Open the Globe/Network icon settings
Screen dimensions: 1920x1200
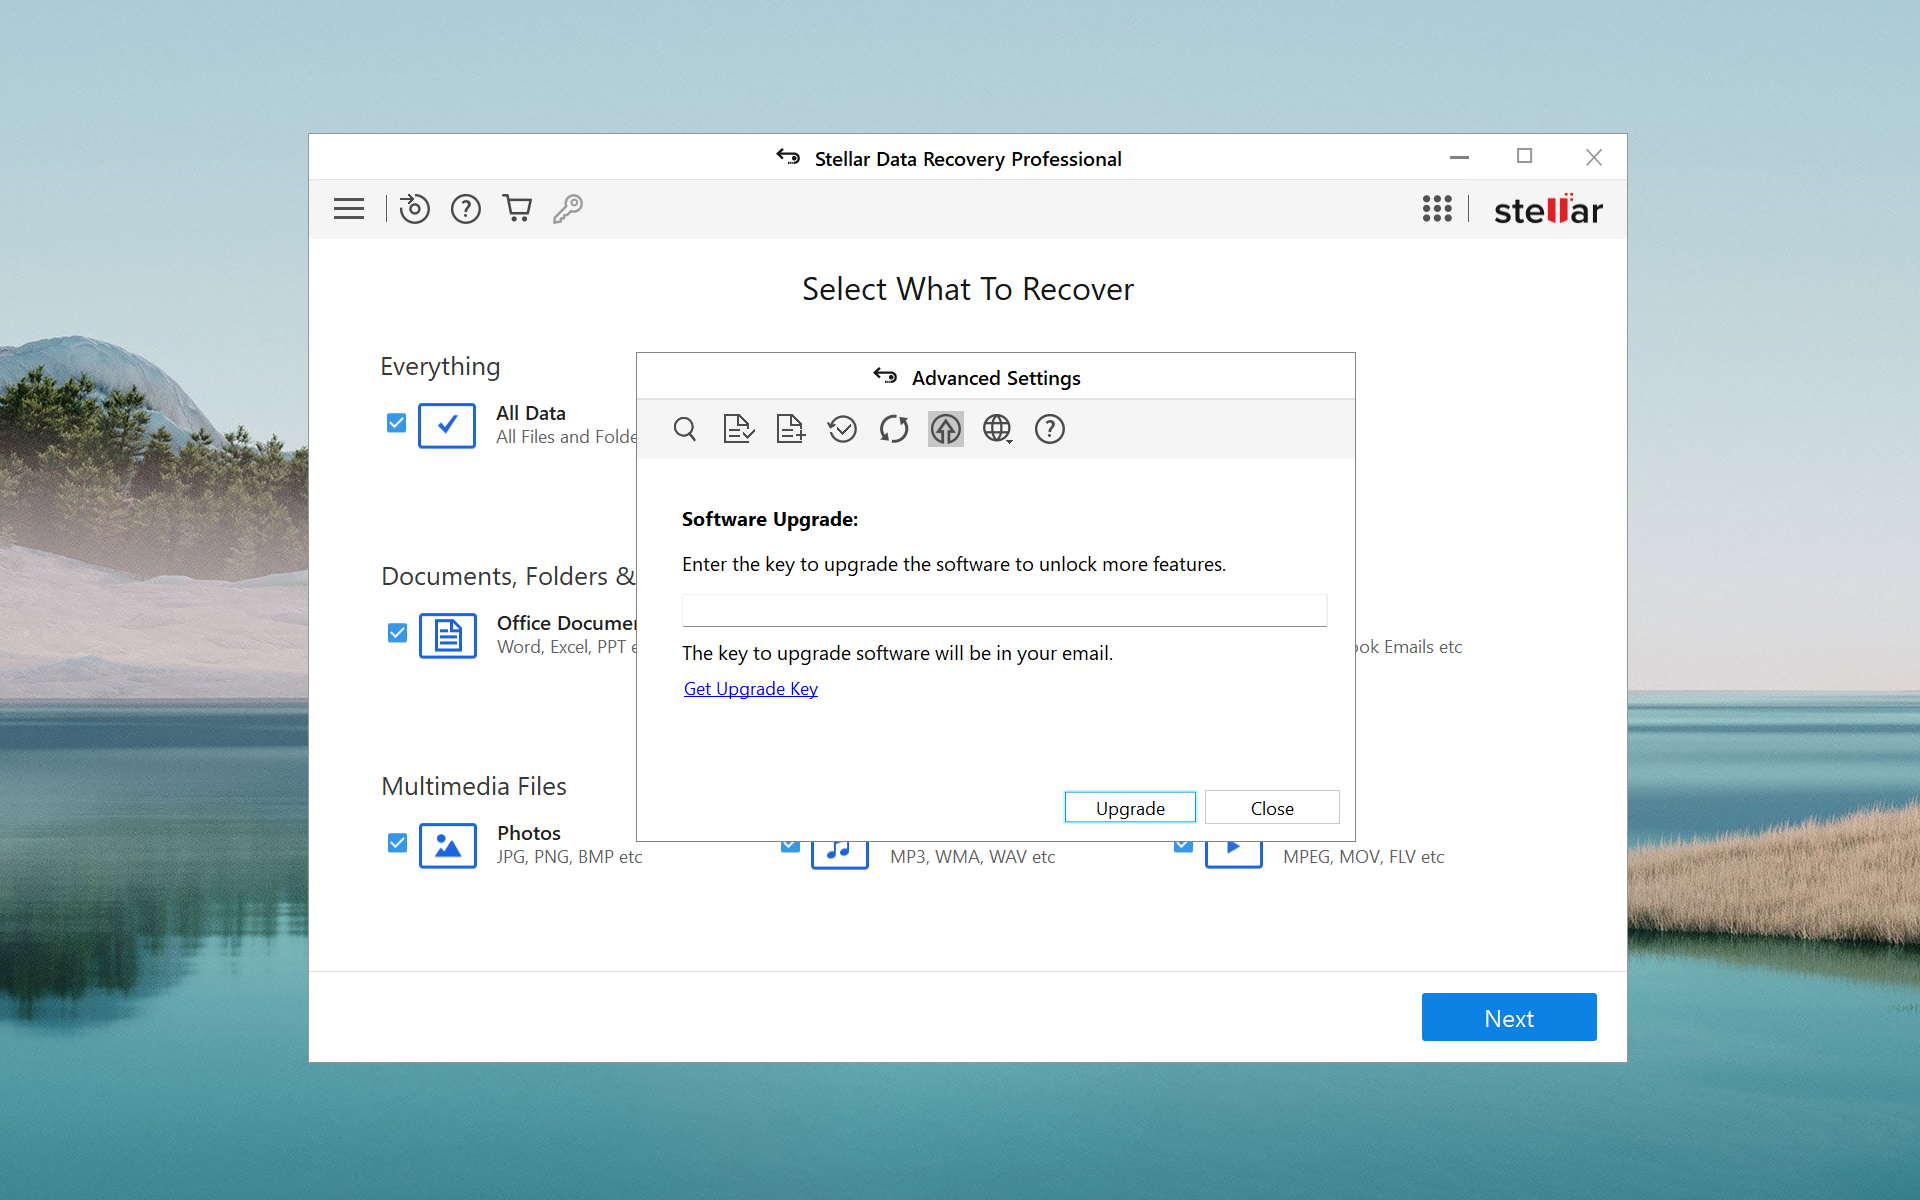point(997,429)
